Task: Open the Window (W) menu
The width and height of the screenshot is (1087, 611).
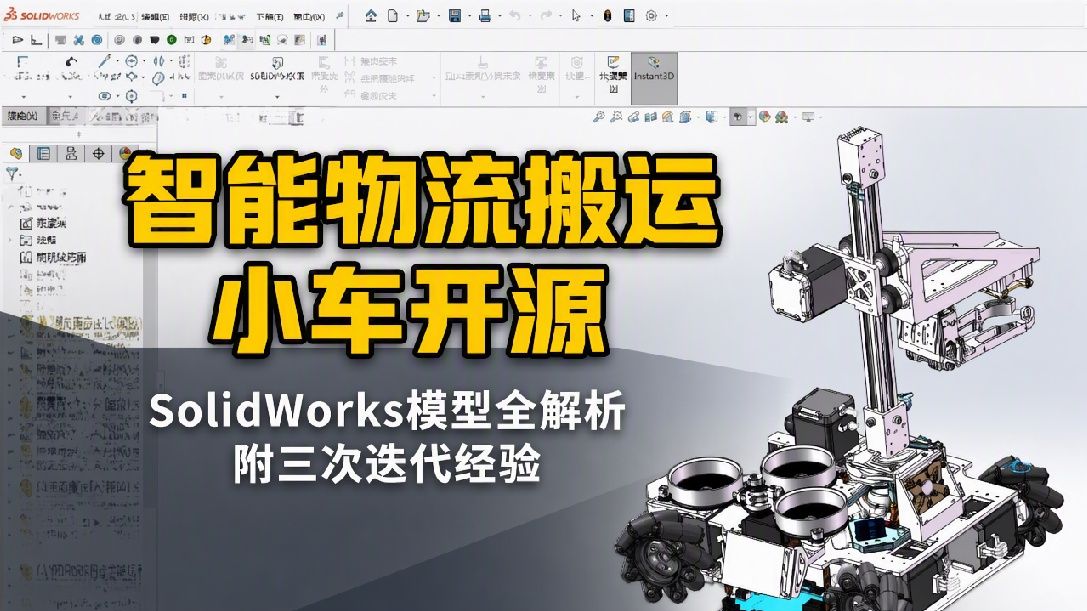Action: [308, 16]
